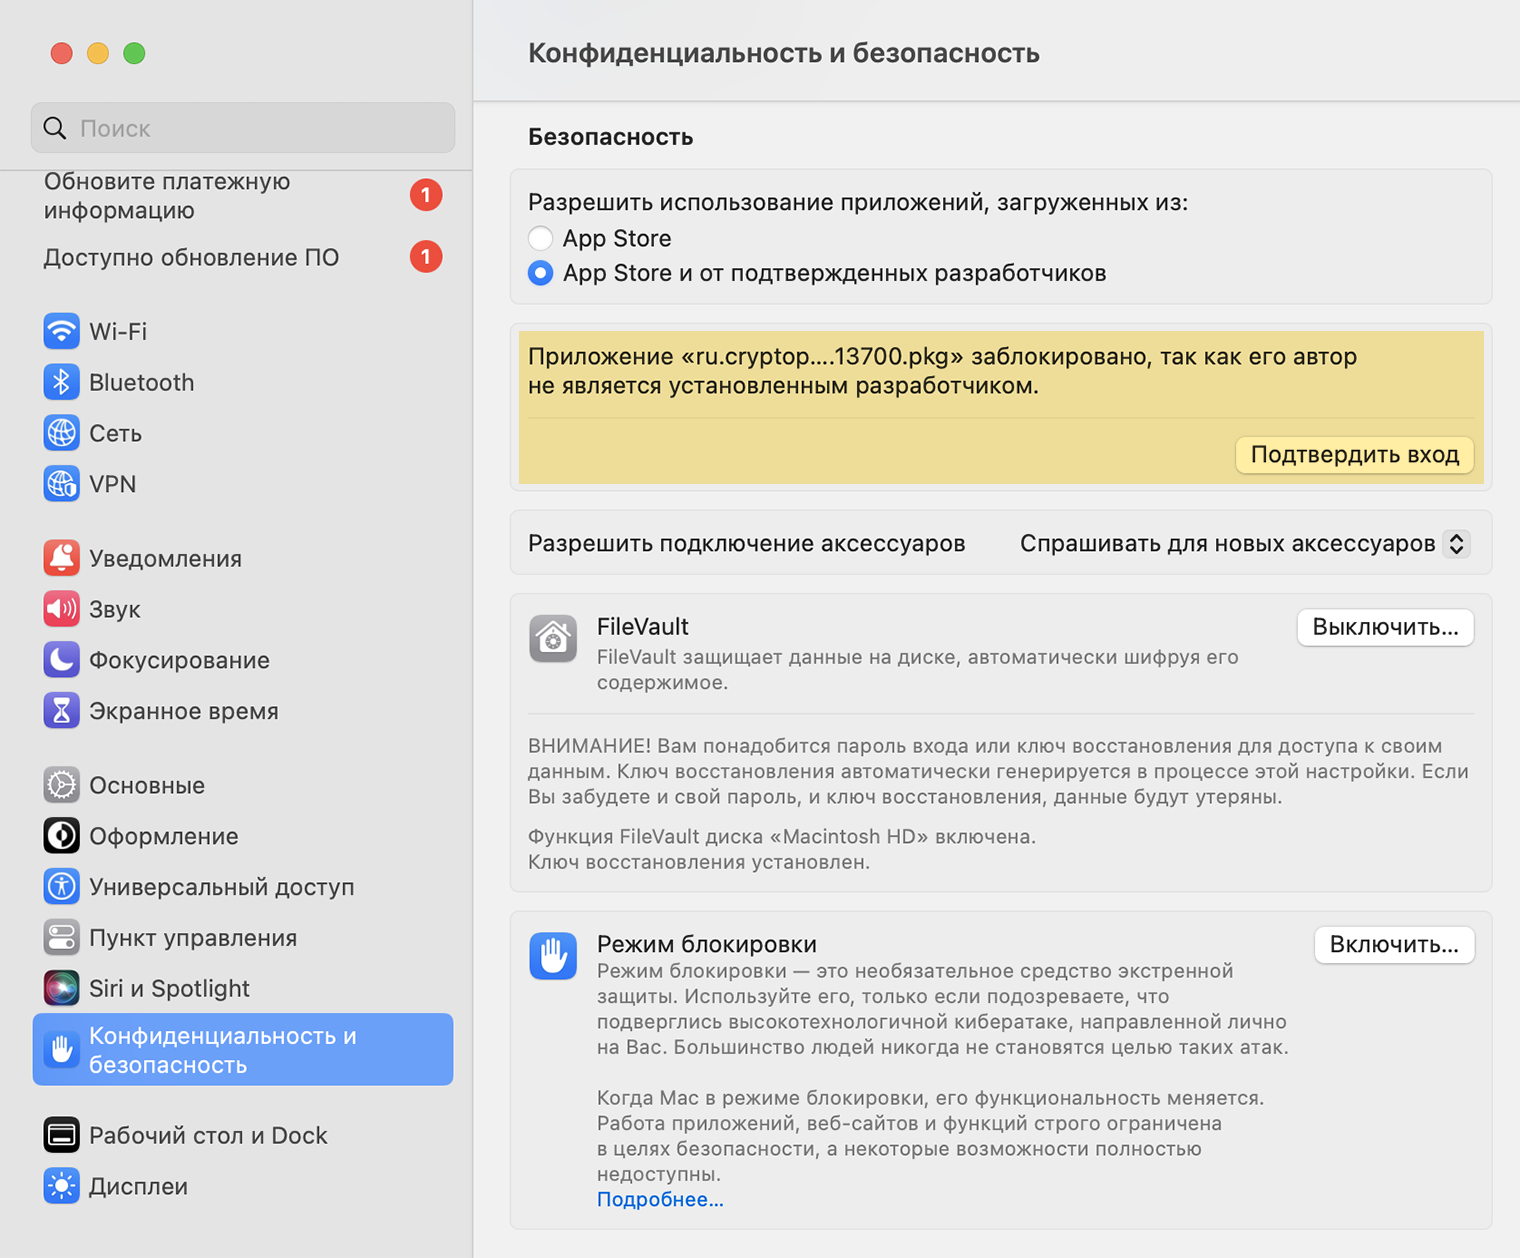Open Уведомления bell icon

click(61, 558)
